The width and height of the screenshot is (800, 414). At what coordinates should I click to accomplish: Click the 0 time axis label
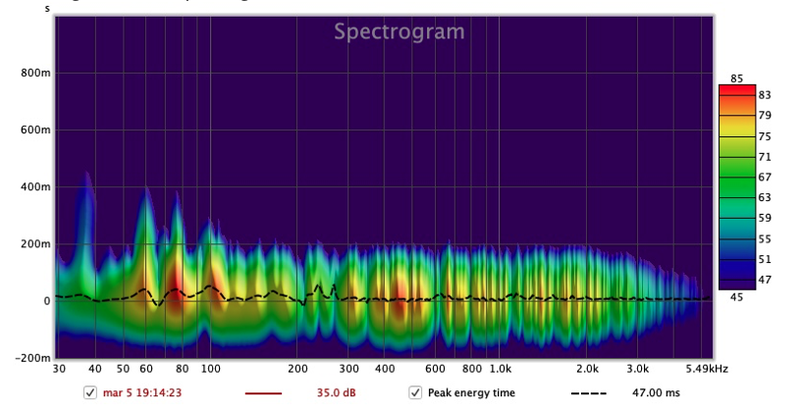coord(45,300)
